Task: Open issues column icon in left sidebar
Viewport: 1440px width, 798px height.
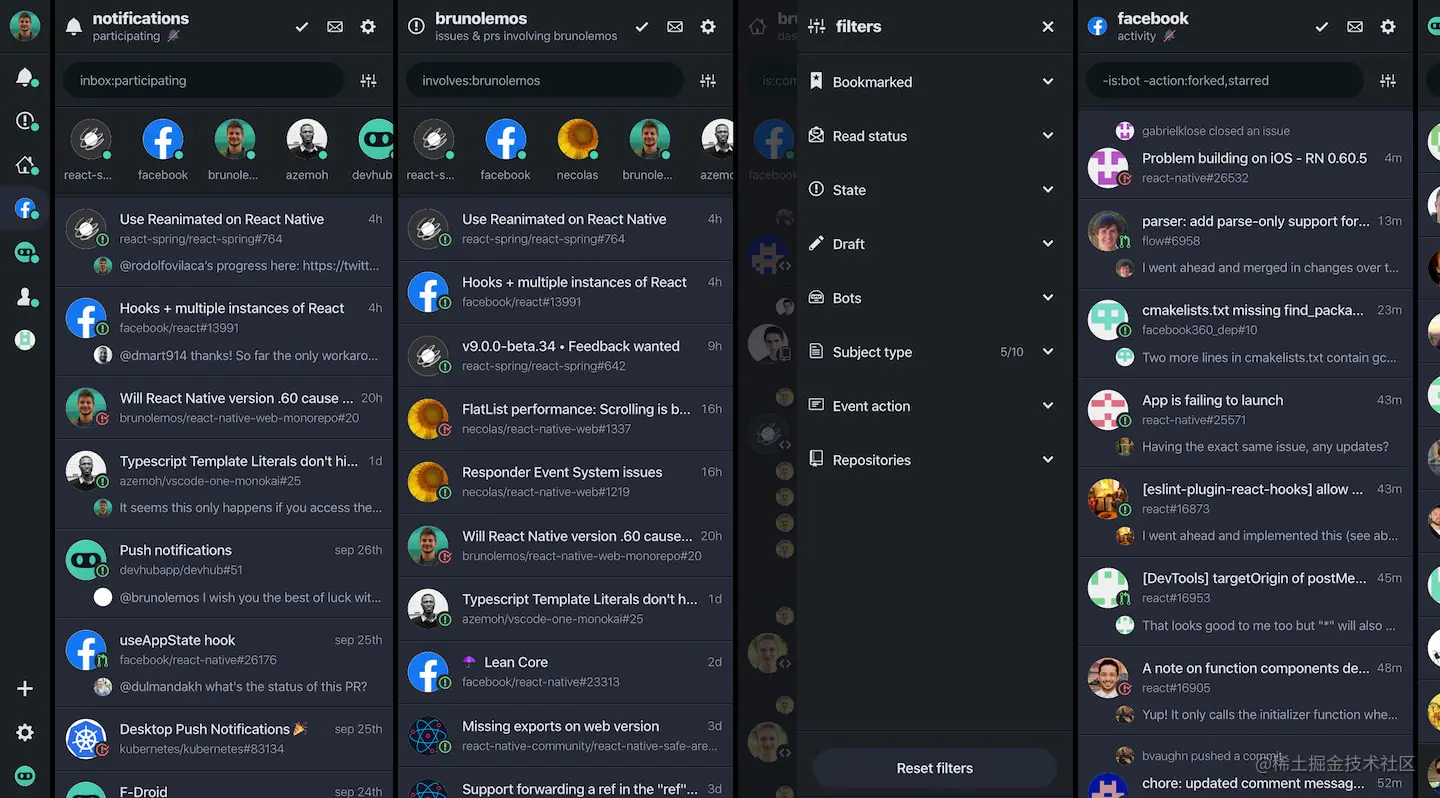Action: (25, 121)
